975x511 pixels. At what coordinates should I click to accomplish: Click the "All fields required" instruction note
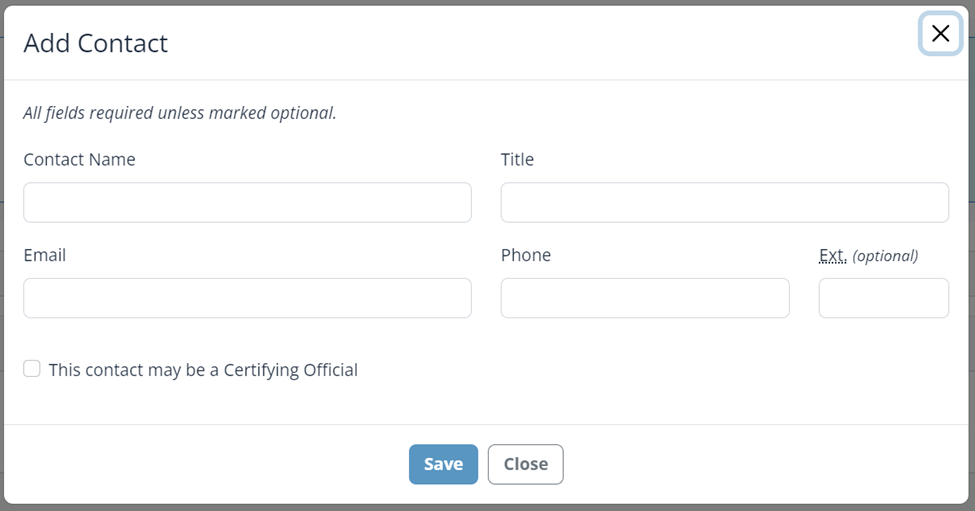(180, 113)
